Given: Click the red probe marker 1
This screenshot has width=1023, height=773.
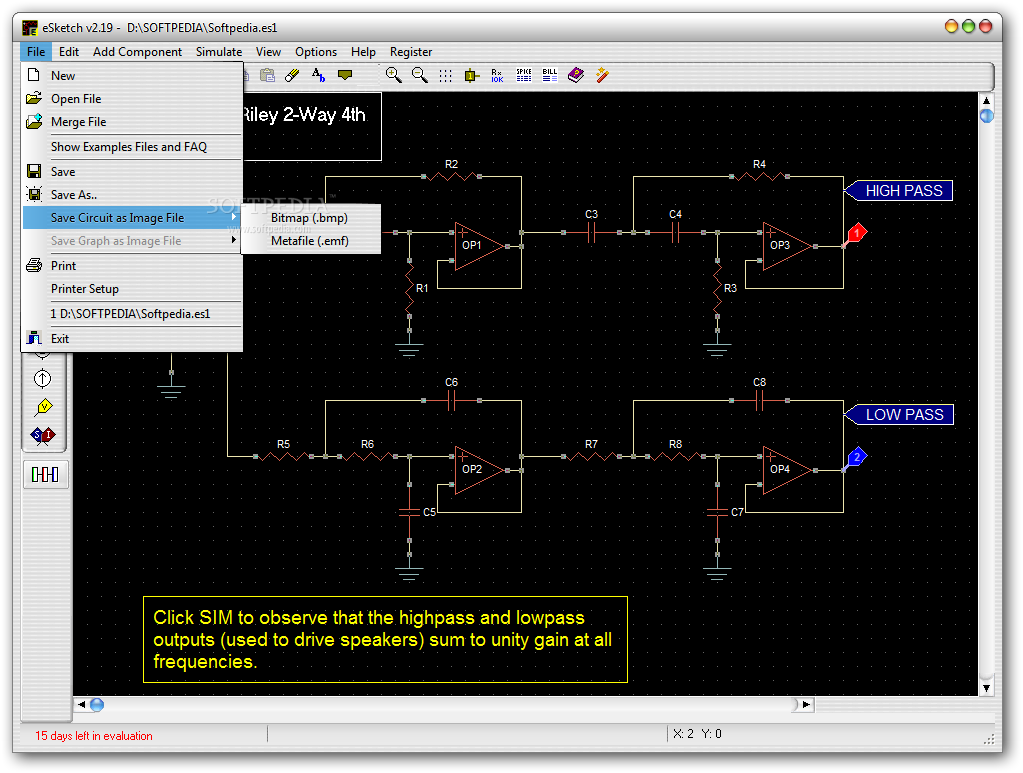Looking at the screenshot, I should click(x=857, y=232).
